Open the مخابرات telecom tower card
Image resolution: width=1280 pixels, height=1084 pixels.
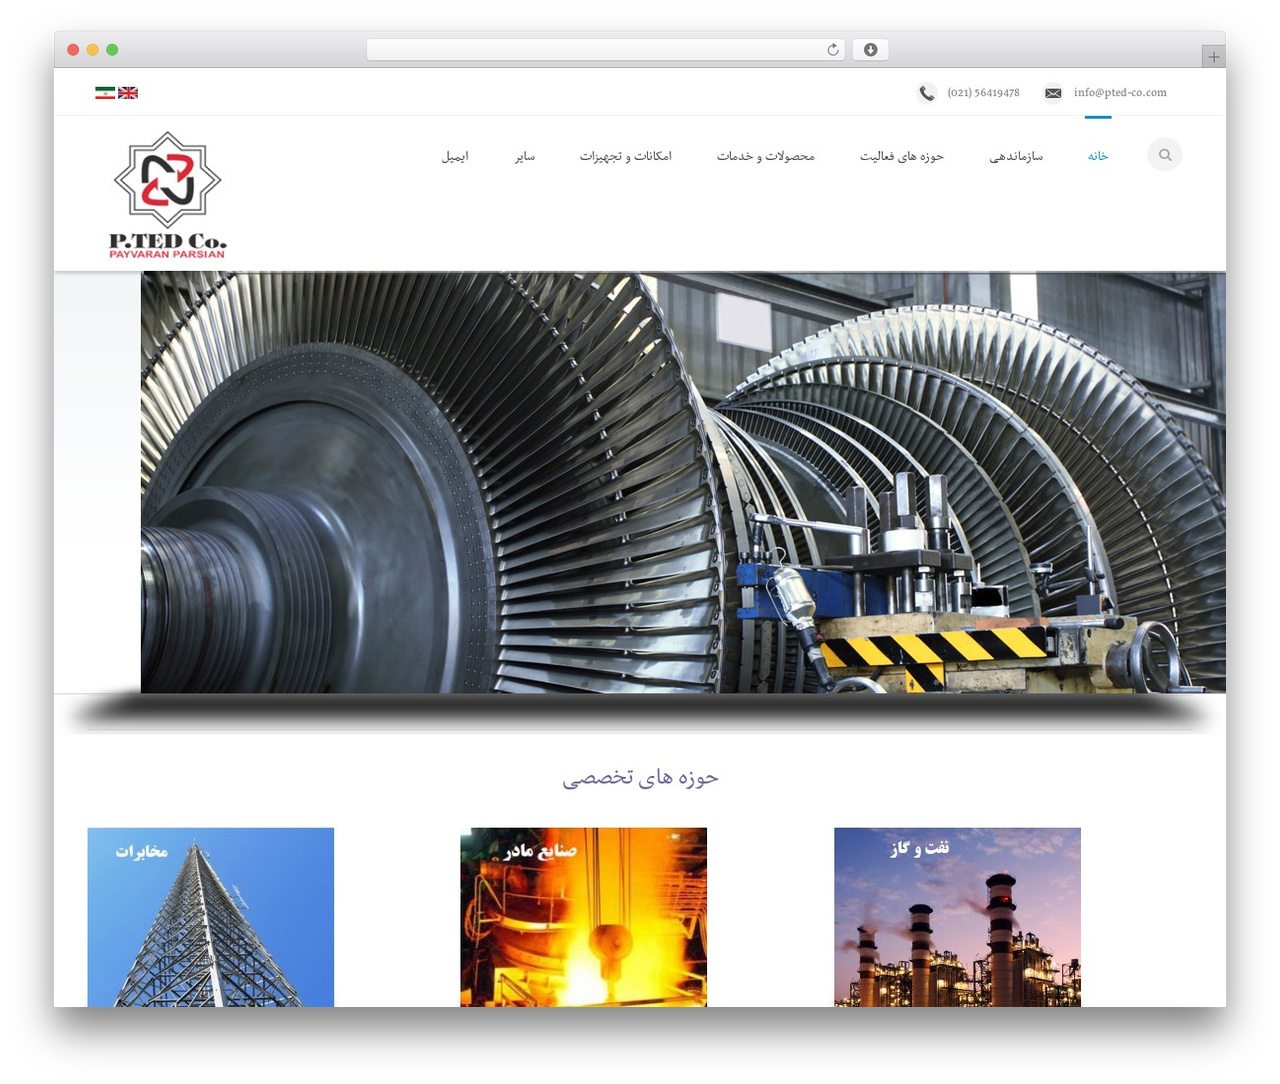(211, 917)
